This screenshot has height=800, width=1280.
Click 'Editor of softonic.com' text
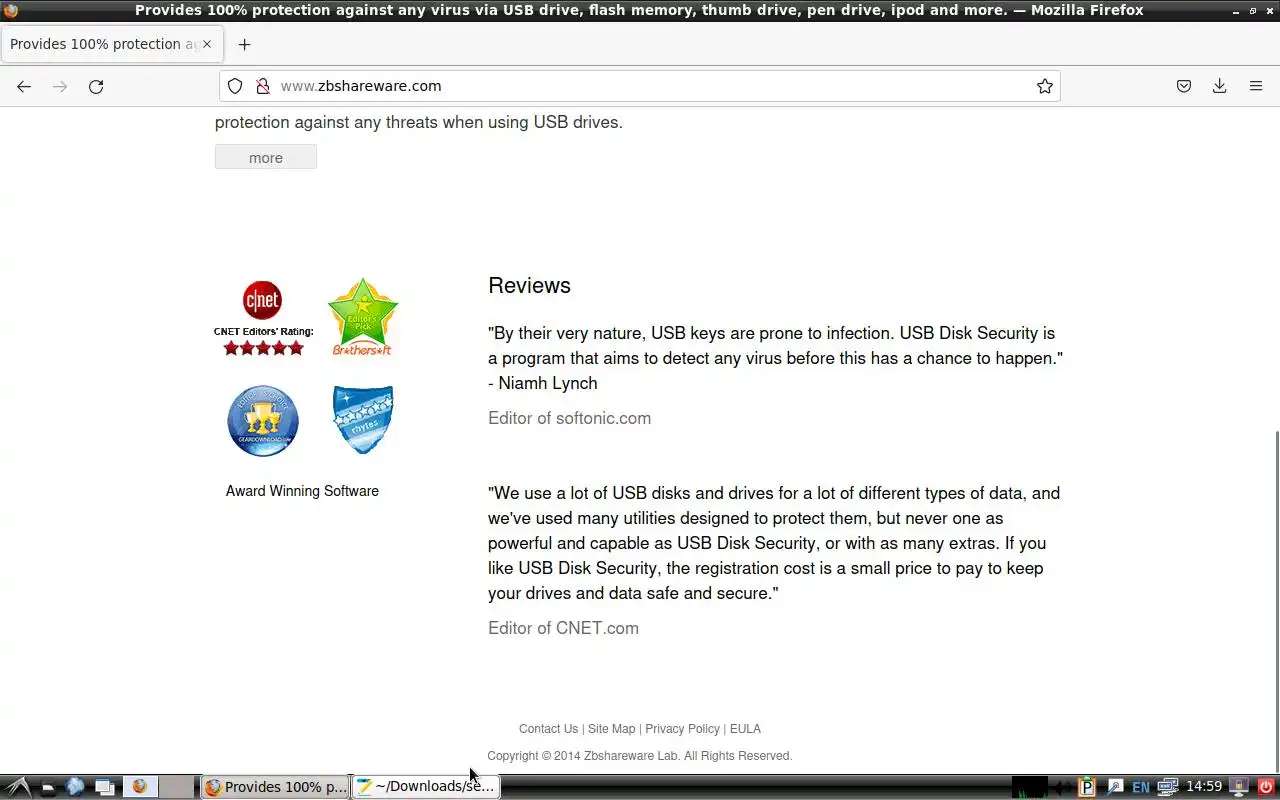569,418
